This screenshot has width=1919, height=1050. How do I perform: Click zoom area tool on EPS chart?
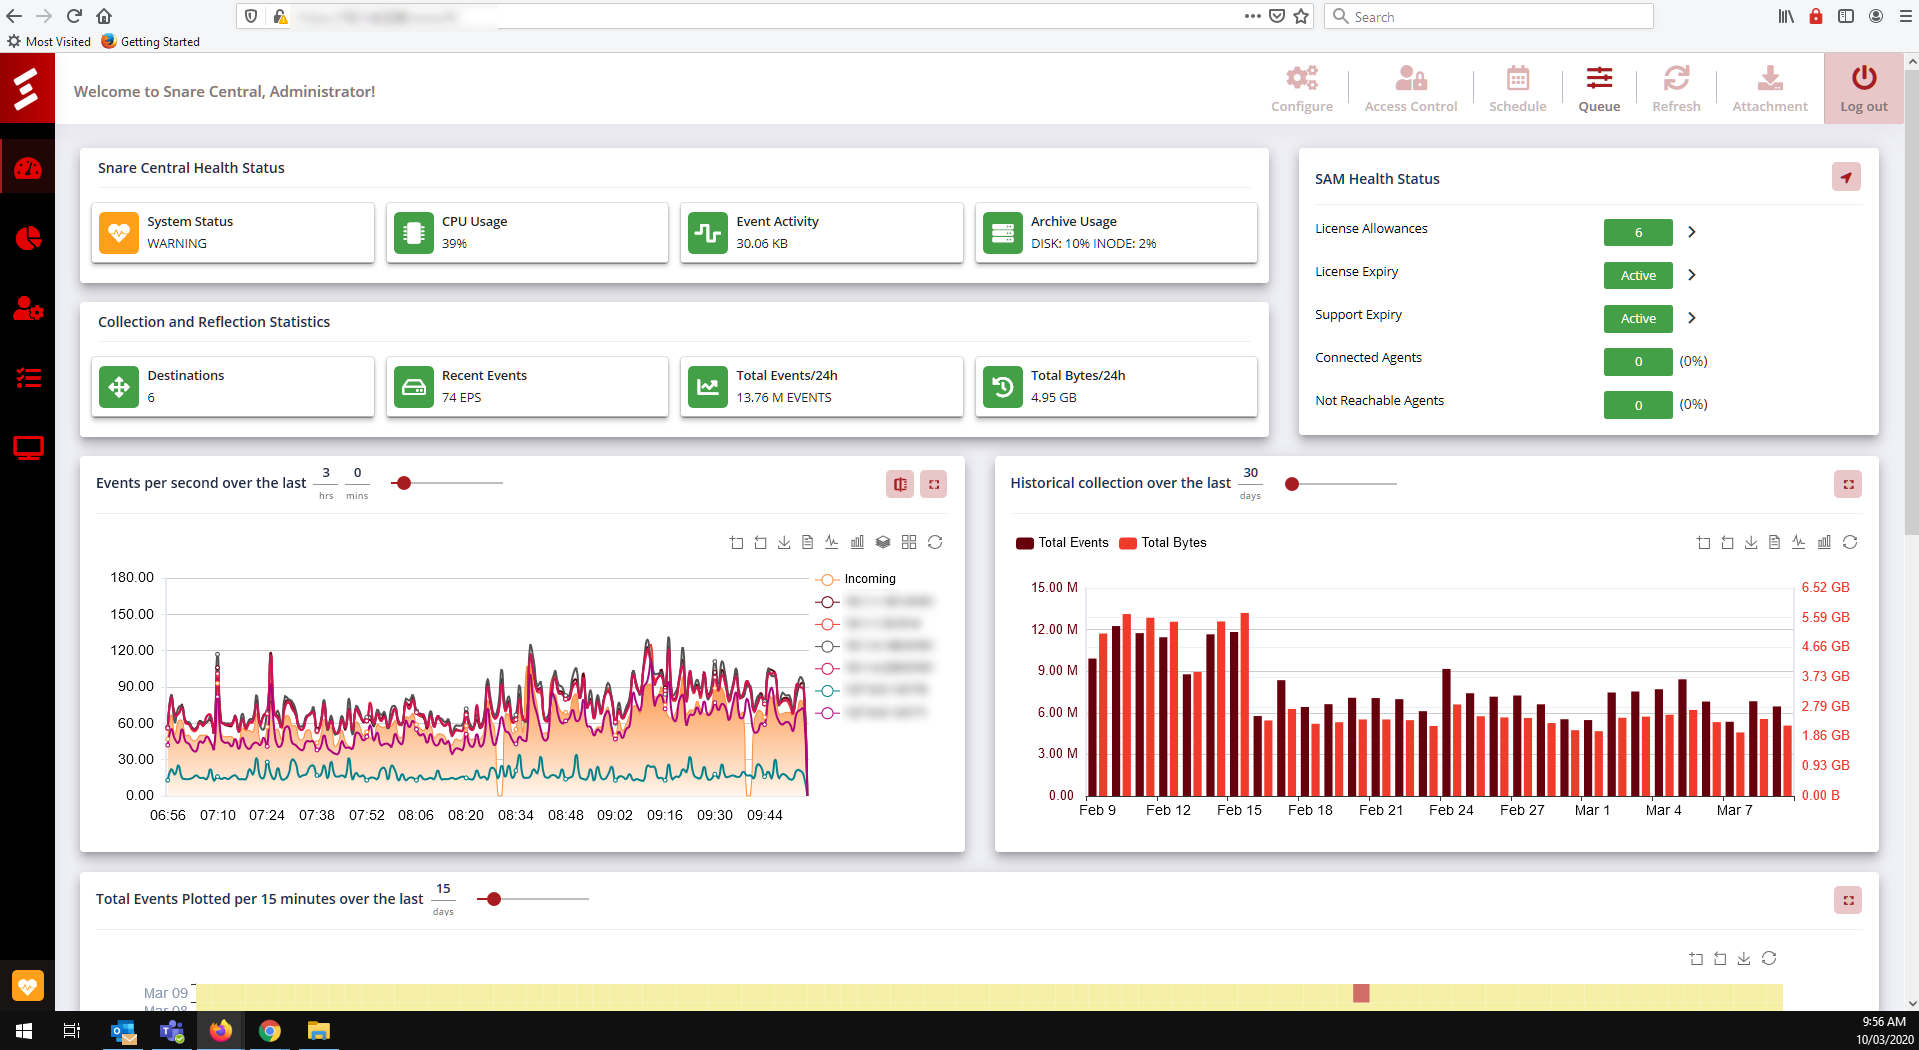737,542
